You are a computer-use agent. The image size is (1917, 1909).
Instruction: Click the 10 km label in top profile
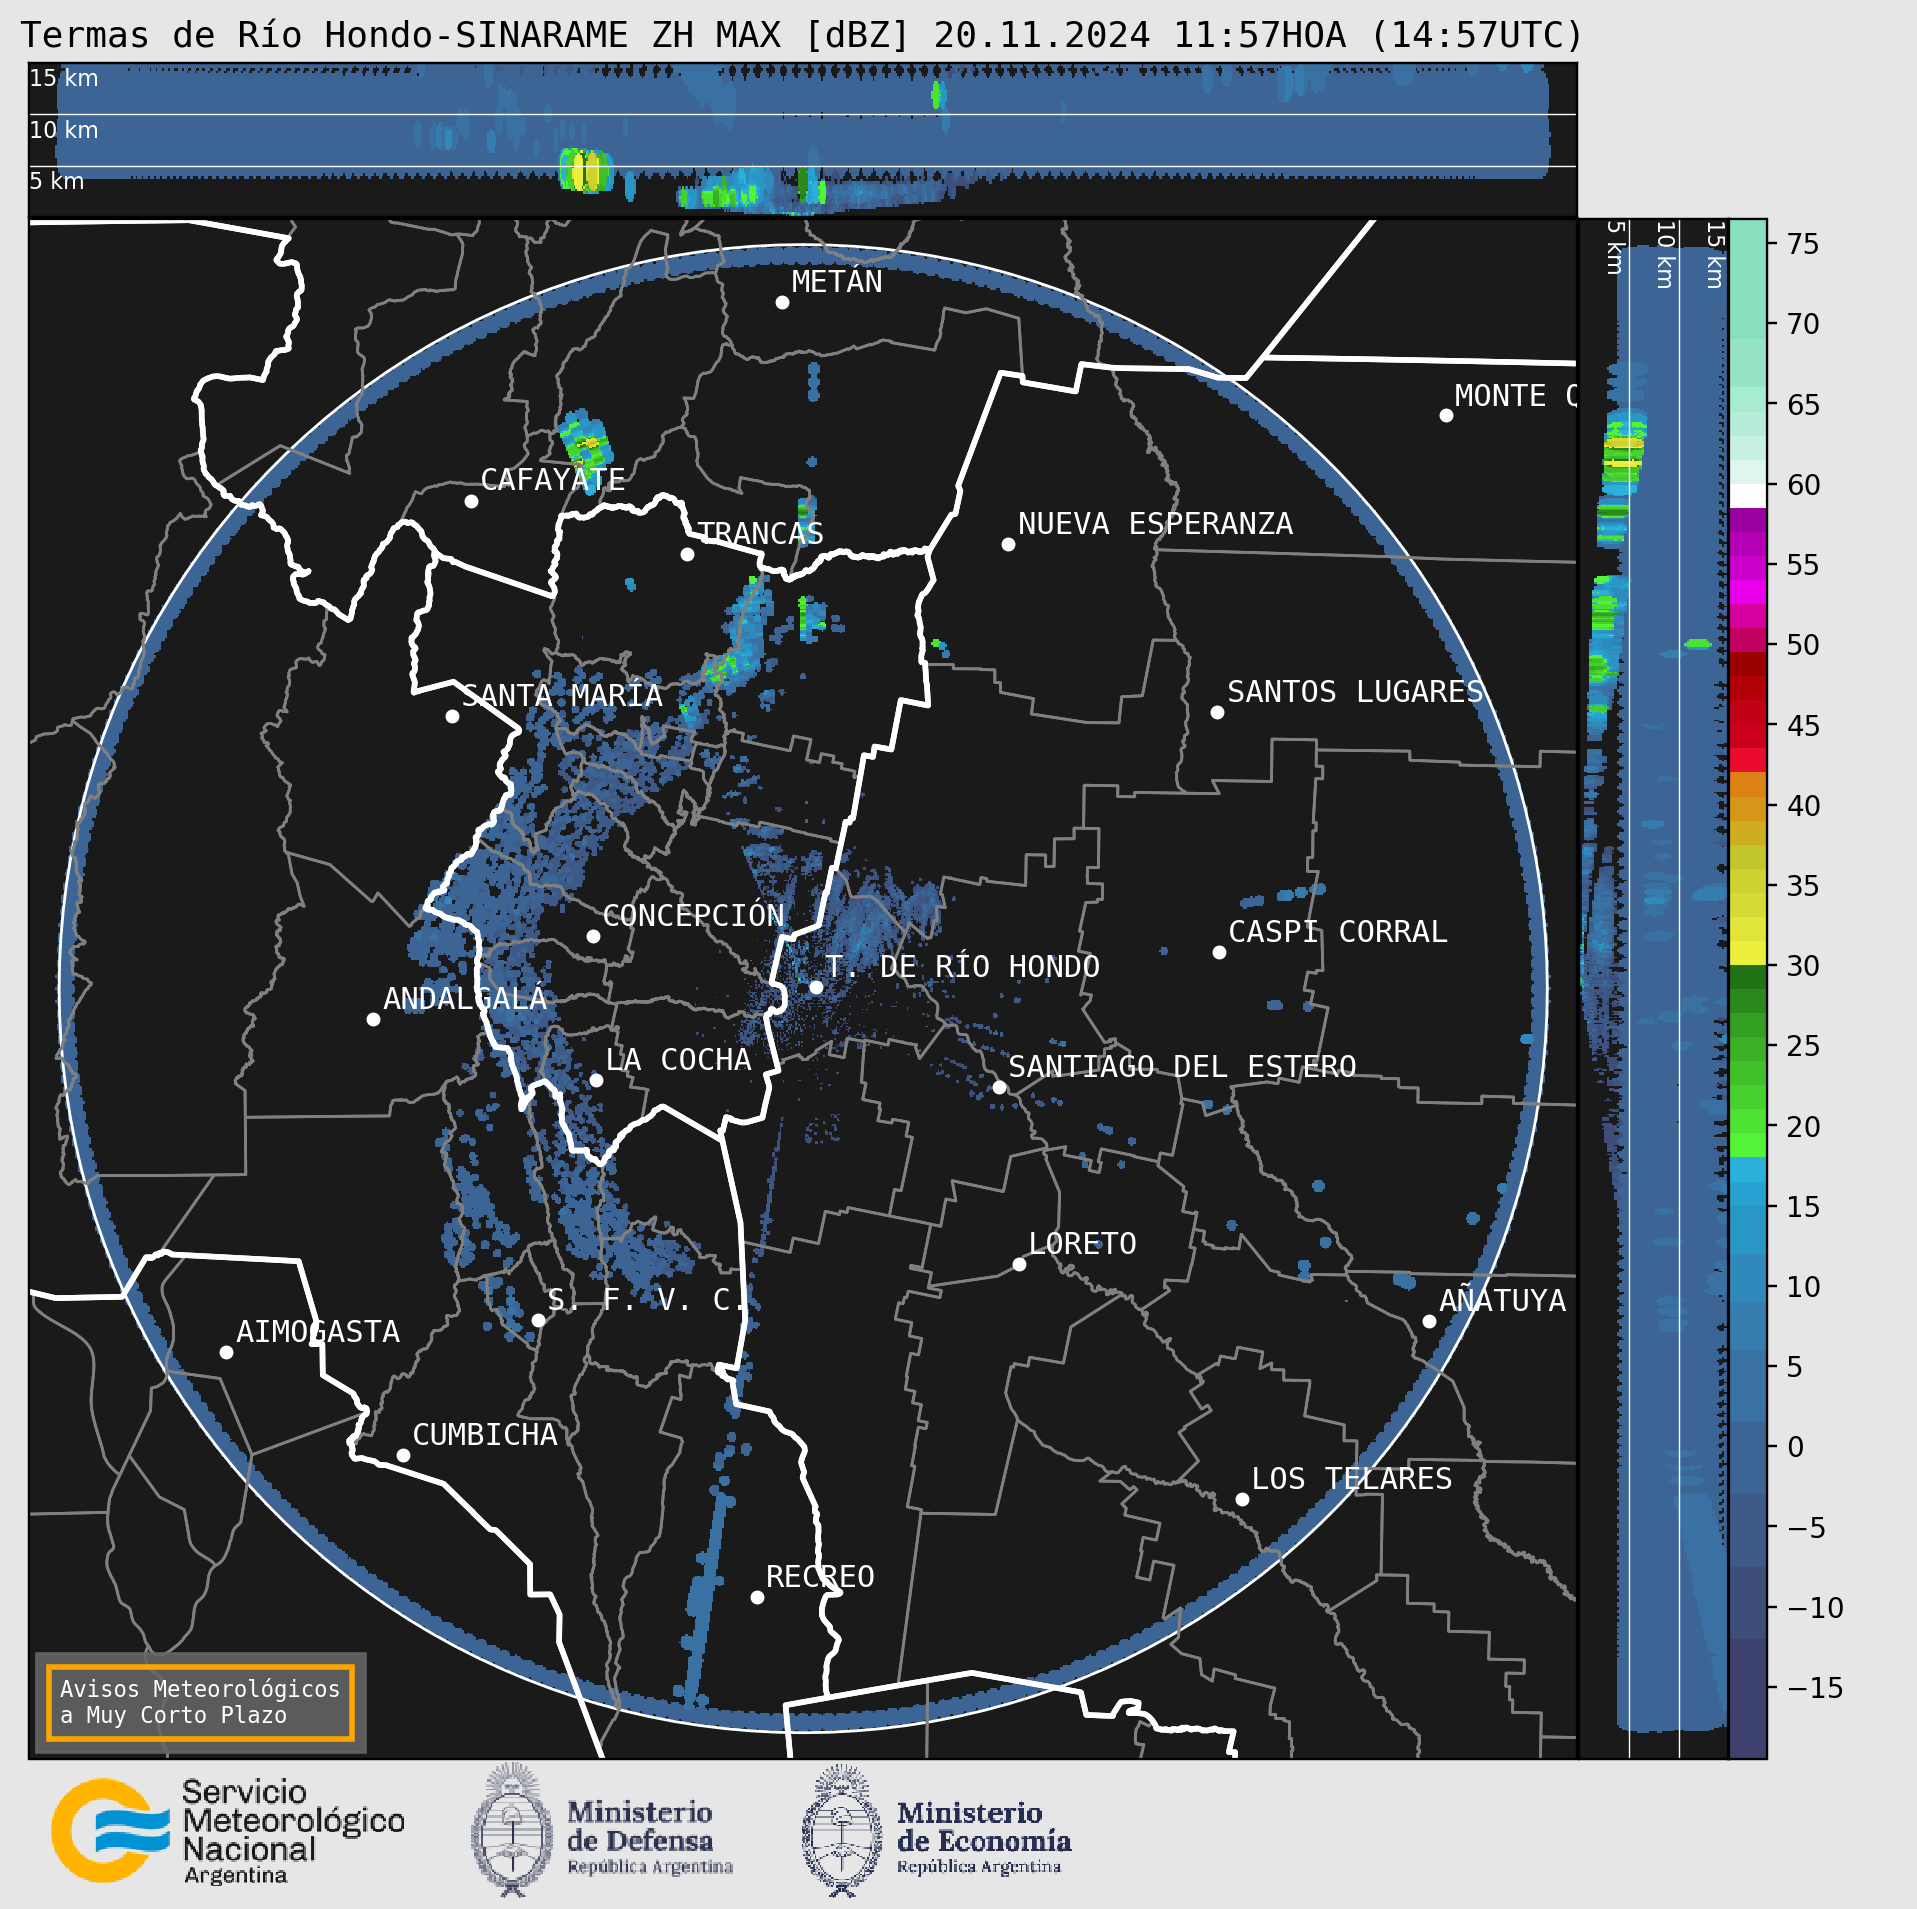(x=64, y=130)
